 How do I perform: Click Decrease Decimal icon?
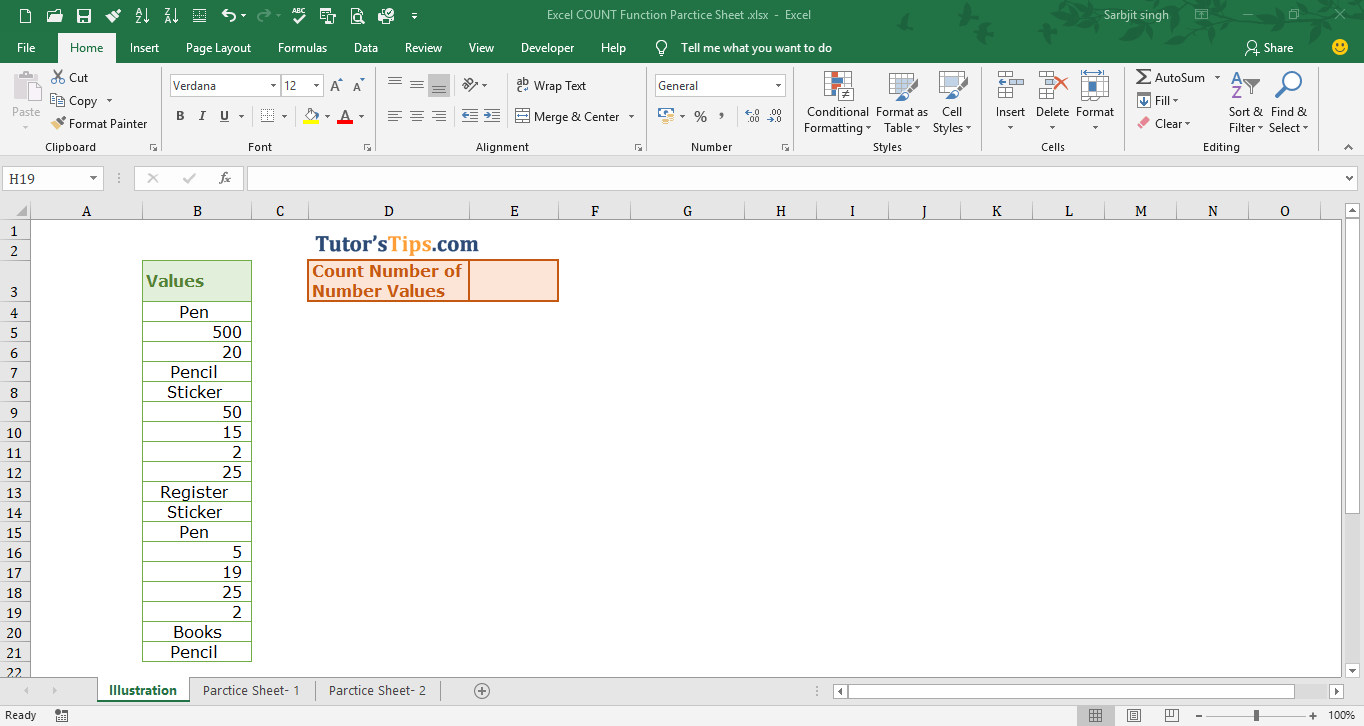pyautogui.click(x=775, y=116)
